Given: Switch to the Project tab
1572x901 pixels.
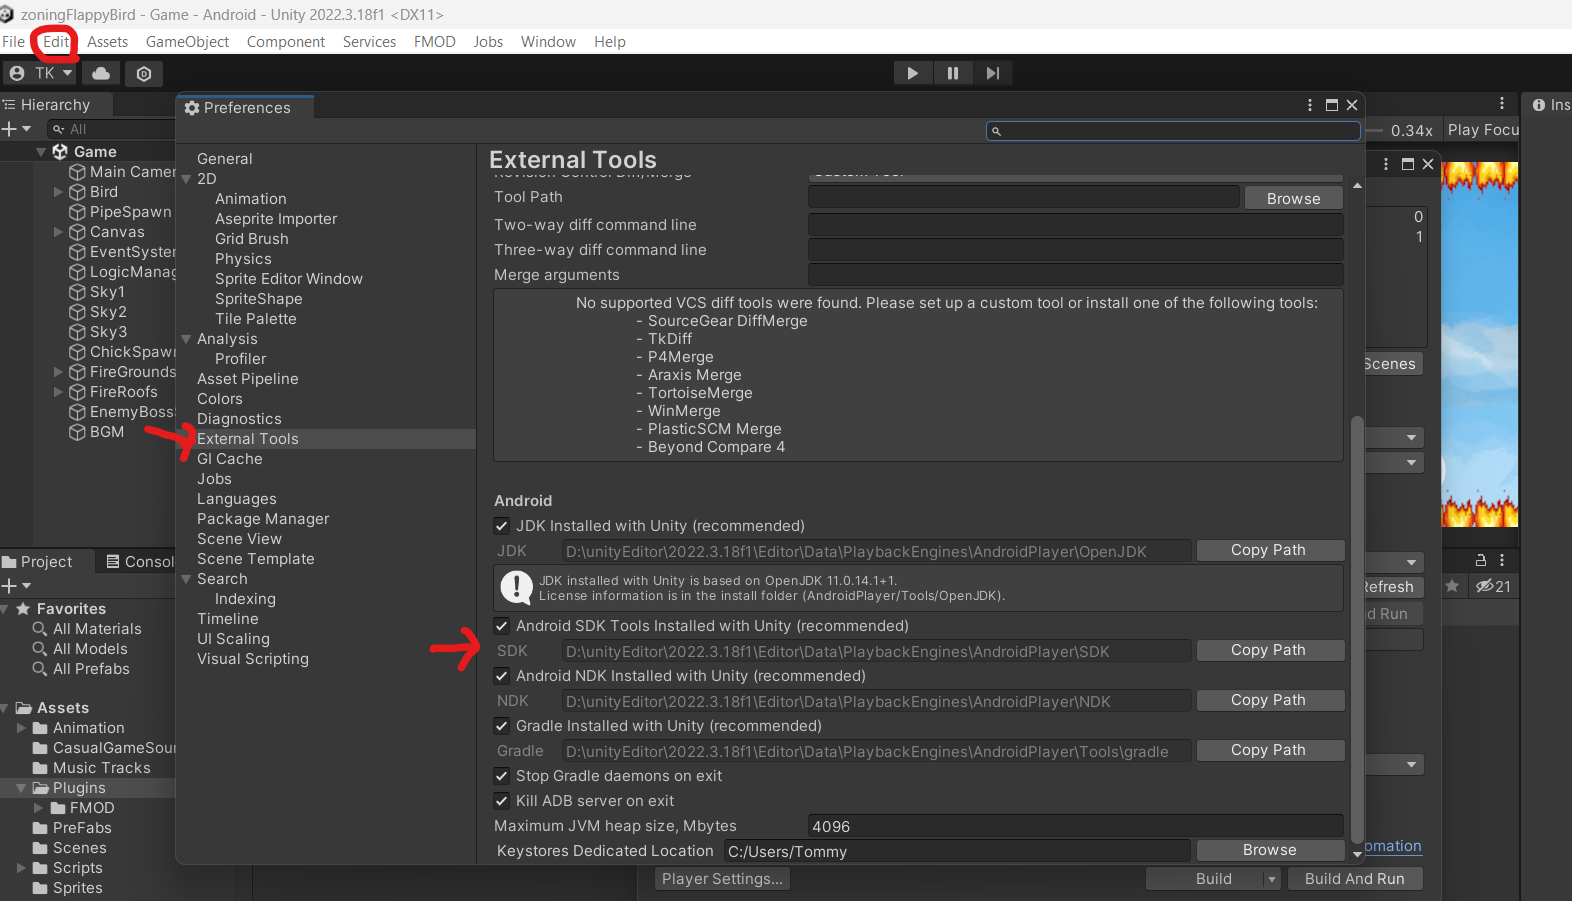Looking at the screenshot, I should coord(38,562).
